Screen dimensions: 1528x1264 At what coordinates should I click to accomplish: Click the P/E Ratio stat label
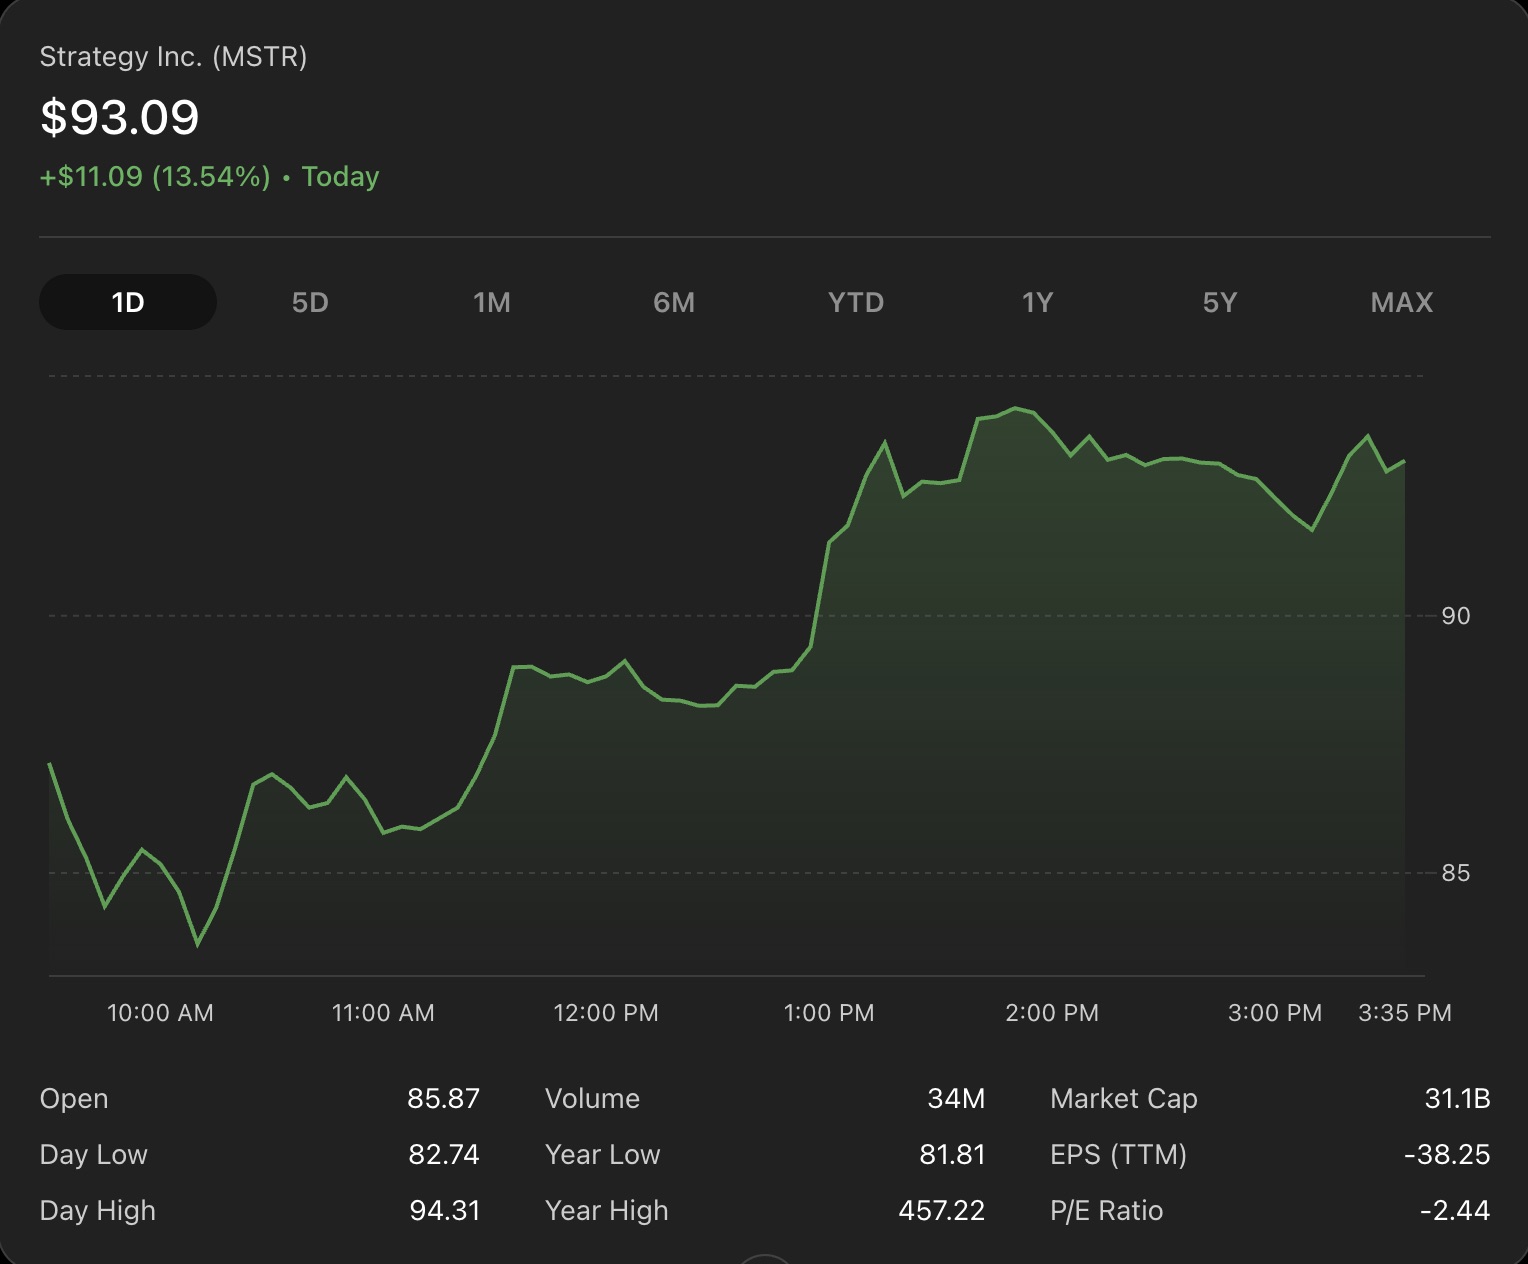coord(1107,1210)
